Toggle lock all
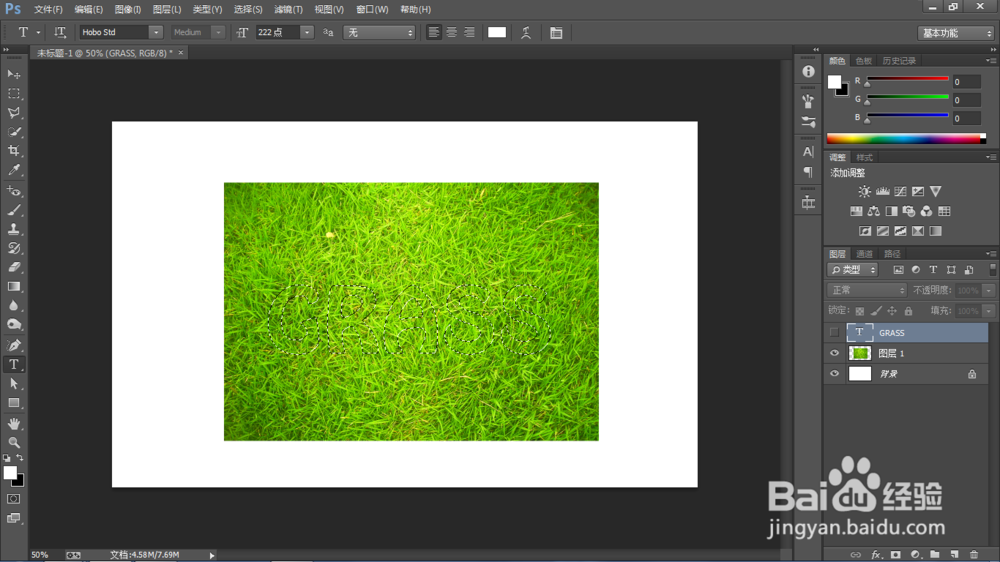Viewport: 1000px width, 562px height. 908,311
